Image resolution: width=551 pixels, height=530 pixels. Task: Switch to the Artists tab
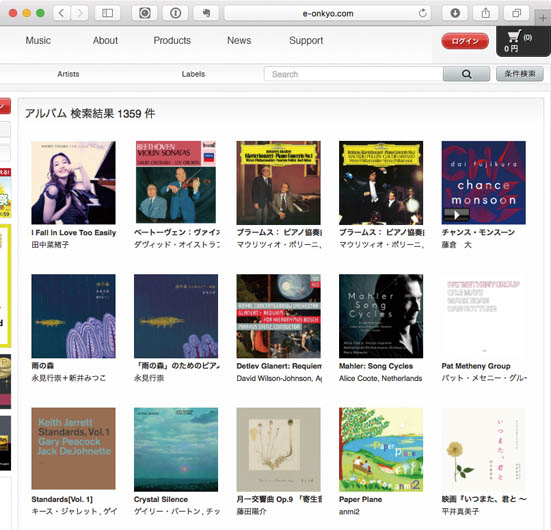click(x=68, y=74)
